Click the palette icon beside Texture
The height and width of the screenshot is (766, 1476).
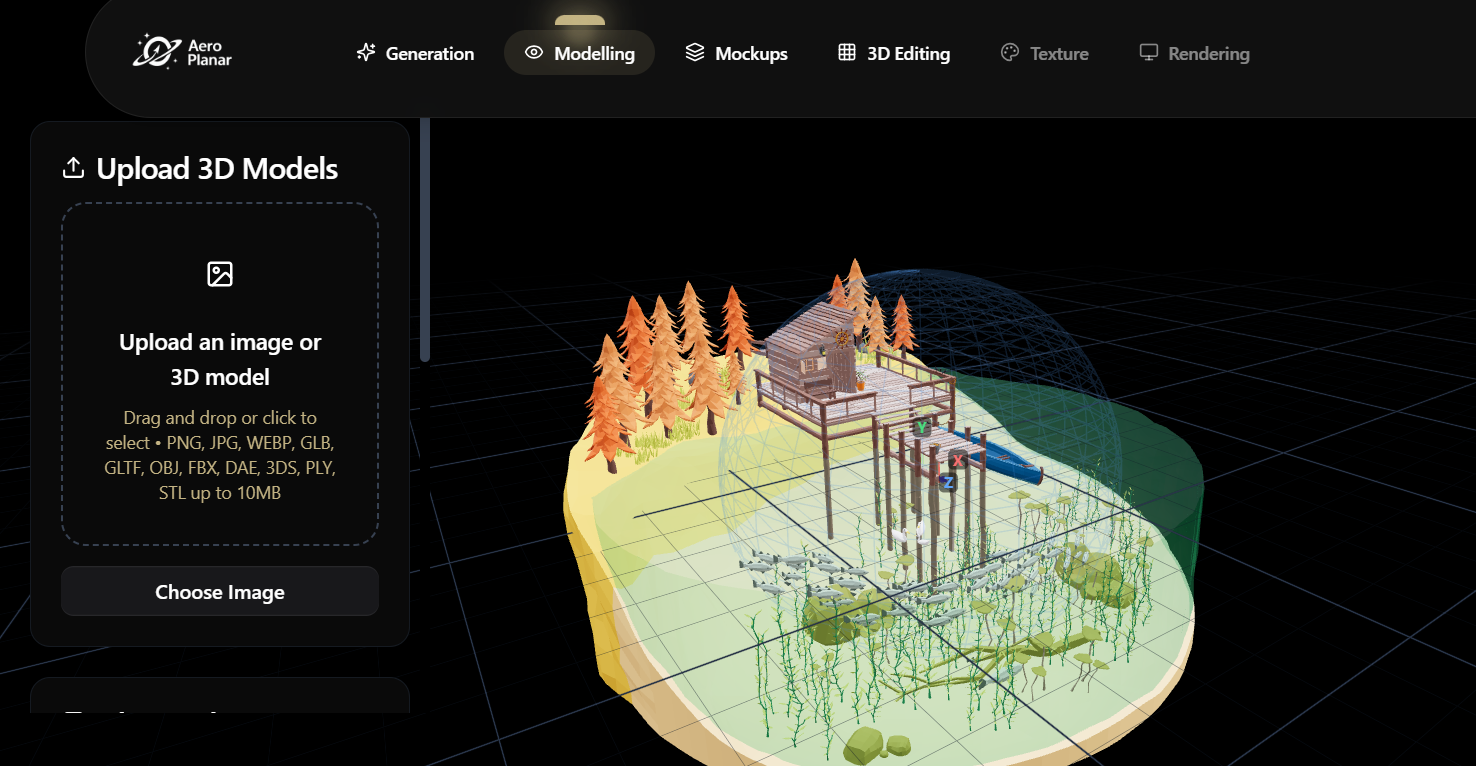[1010, 53]
